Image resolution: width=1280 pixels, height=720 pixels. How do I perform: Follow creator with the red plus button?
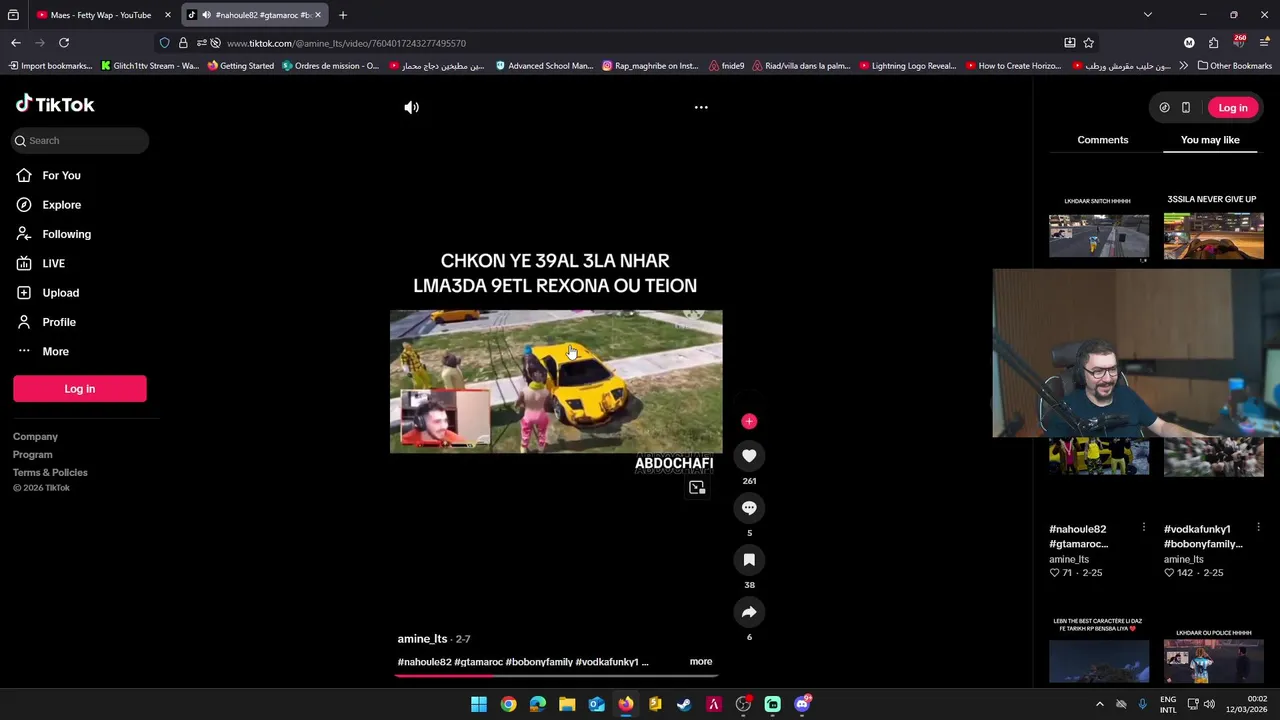[x=749, y=421]
